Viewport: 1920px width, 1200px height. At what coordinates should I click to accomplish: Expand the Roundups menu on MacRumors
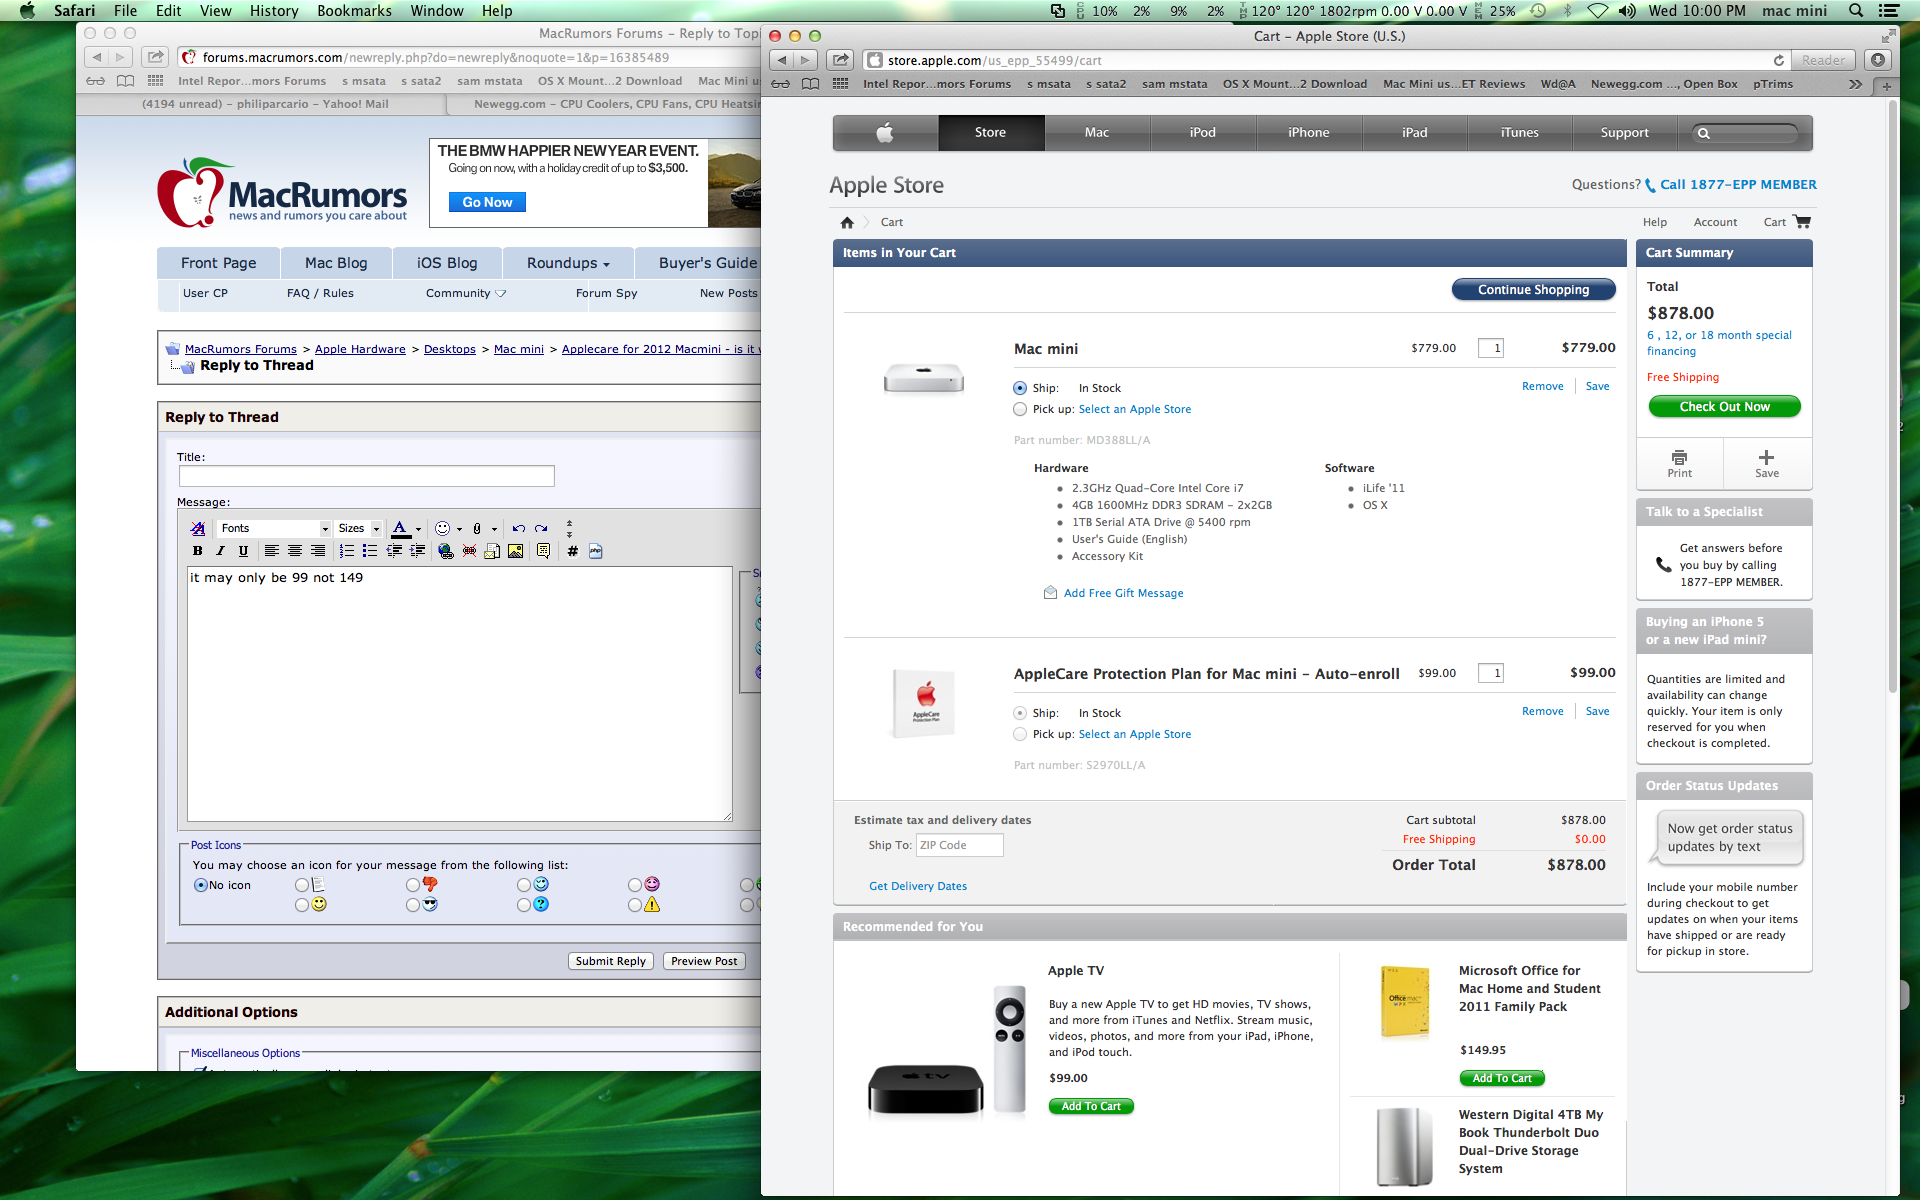click(x=567, y=263)
